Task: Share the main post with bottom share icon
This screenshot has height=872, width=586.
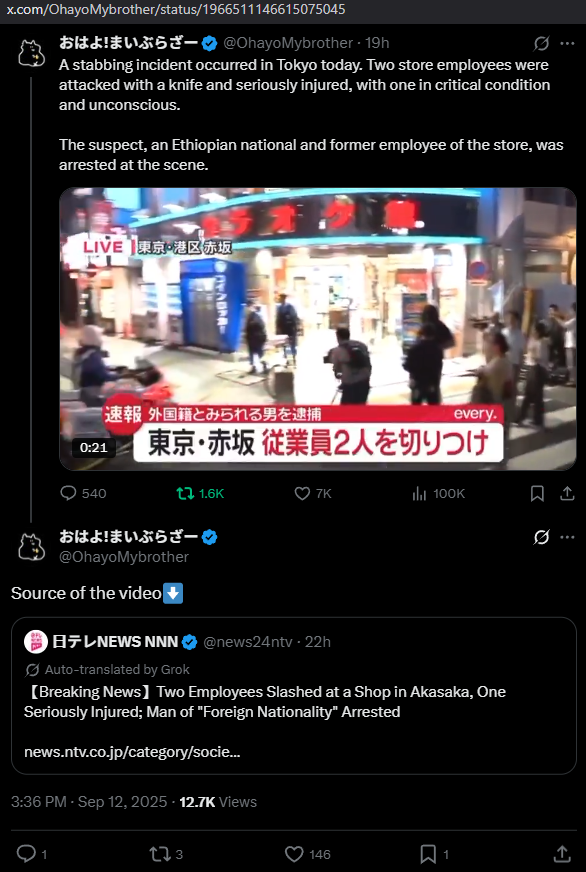Action: (562, 854)
